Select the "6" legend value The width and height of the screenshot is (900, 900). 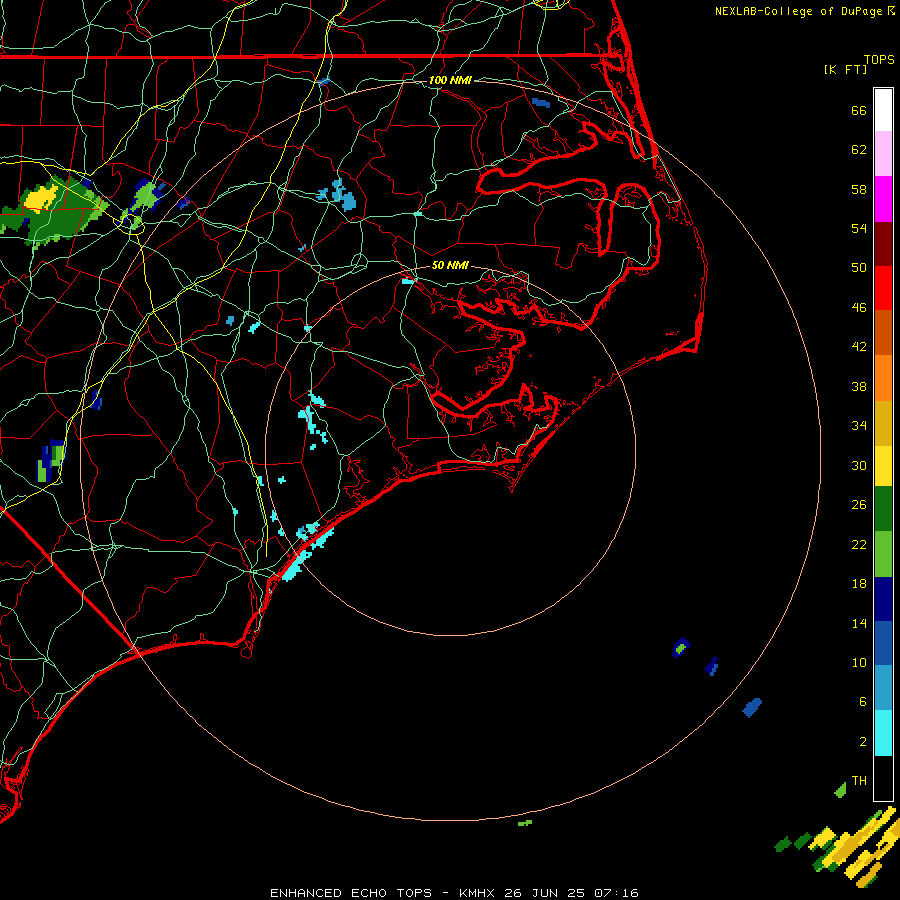(x=863, y=701)
